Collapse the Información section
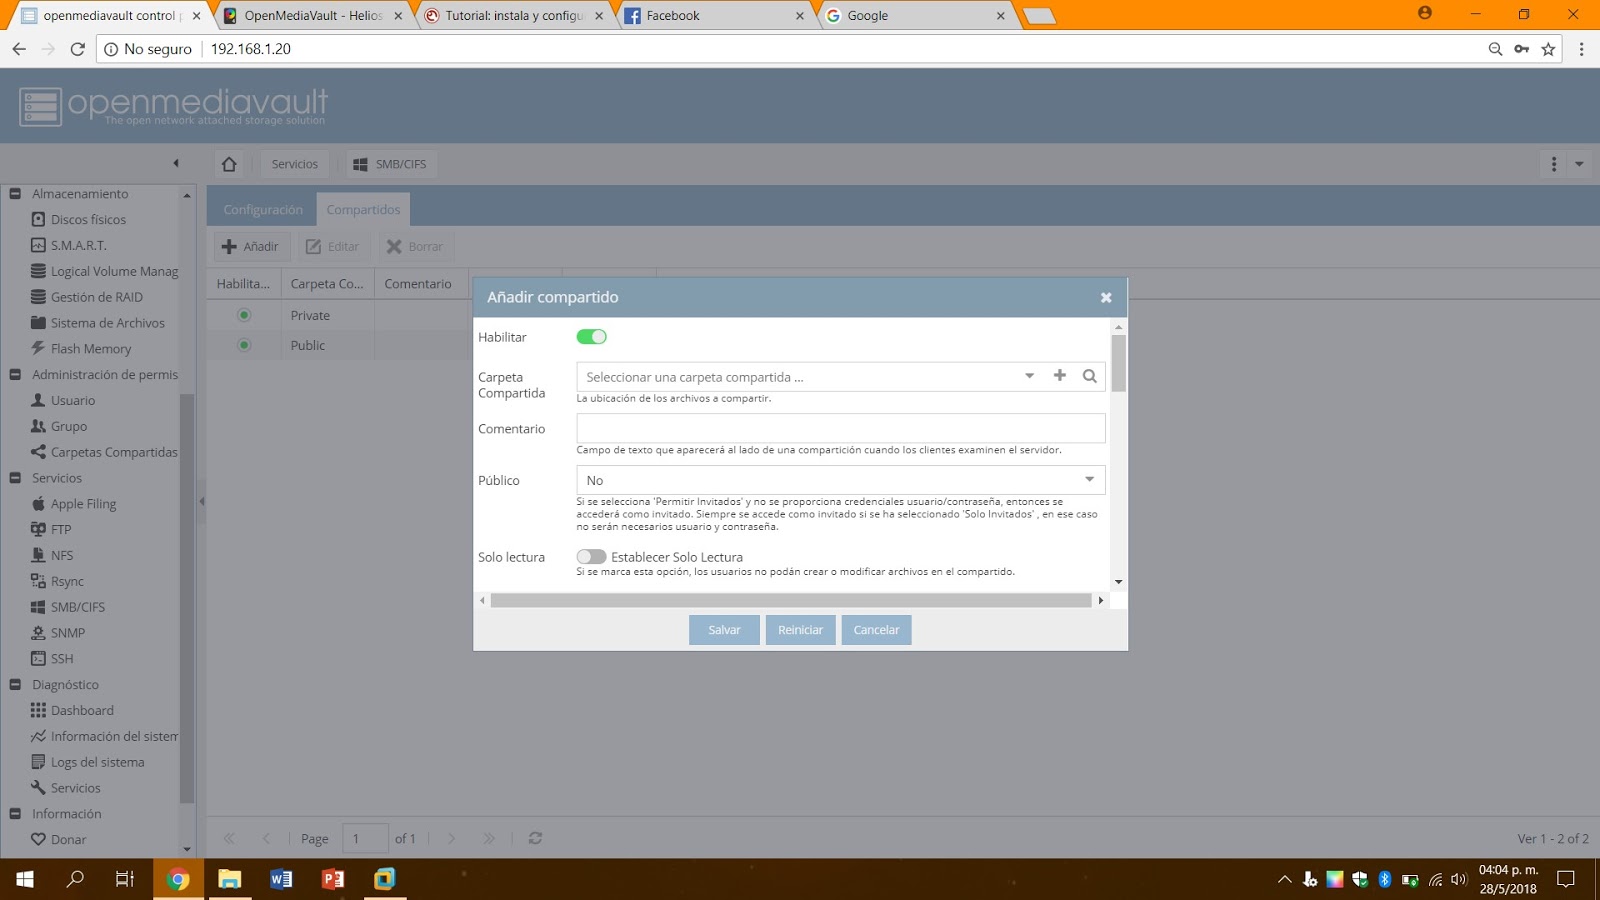The width and height of the screenshot is (1600, 900). [15, 814]
